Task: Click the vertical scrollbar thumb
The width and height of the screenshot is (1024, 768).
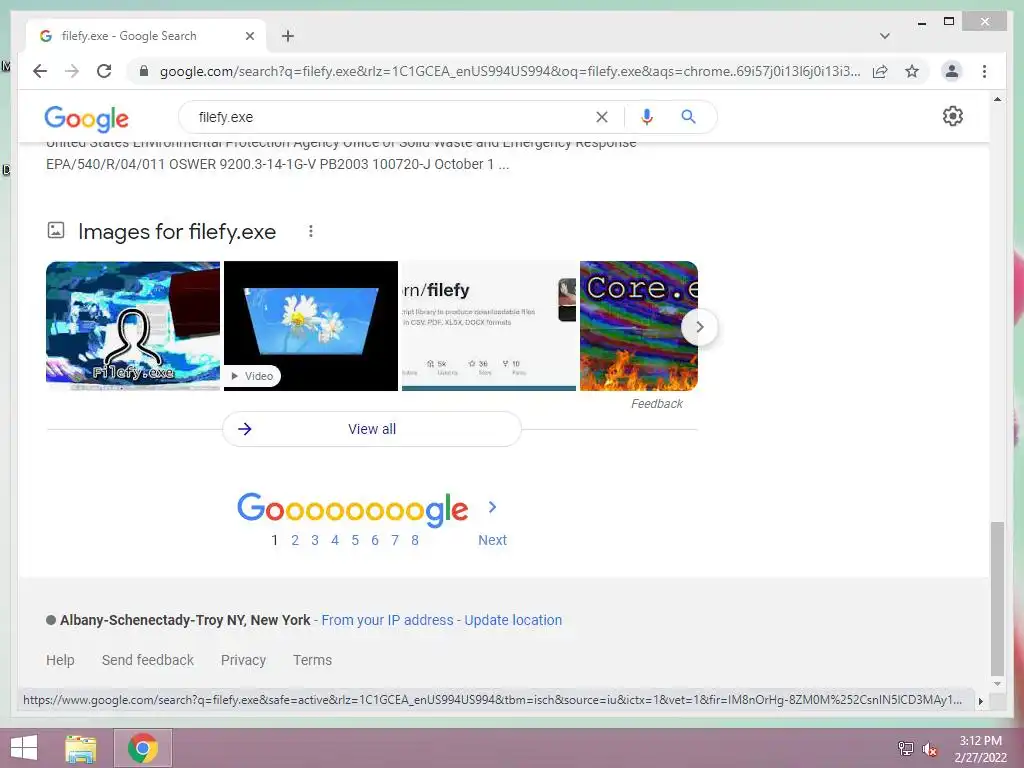Action: (997, 598)
